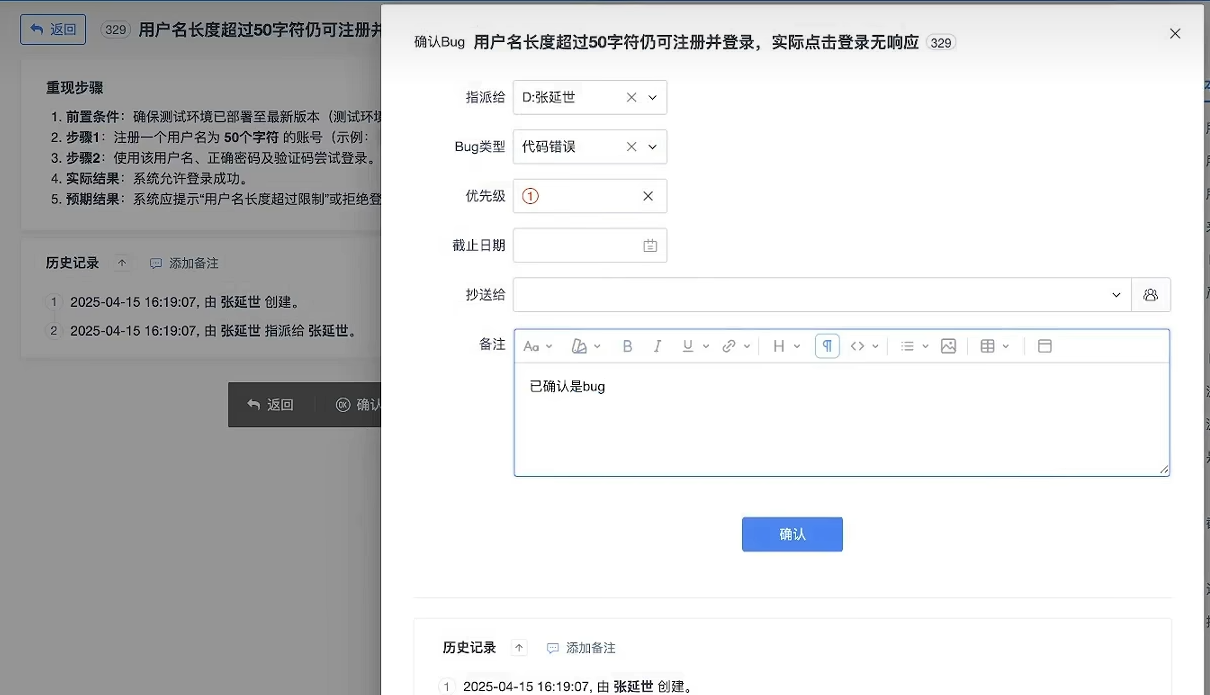The width and height of the screenshot is (1210, 695).
Task: Expand underline style dropdown arrow
Action: pos(706,346)
